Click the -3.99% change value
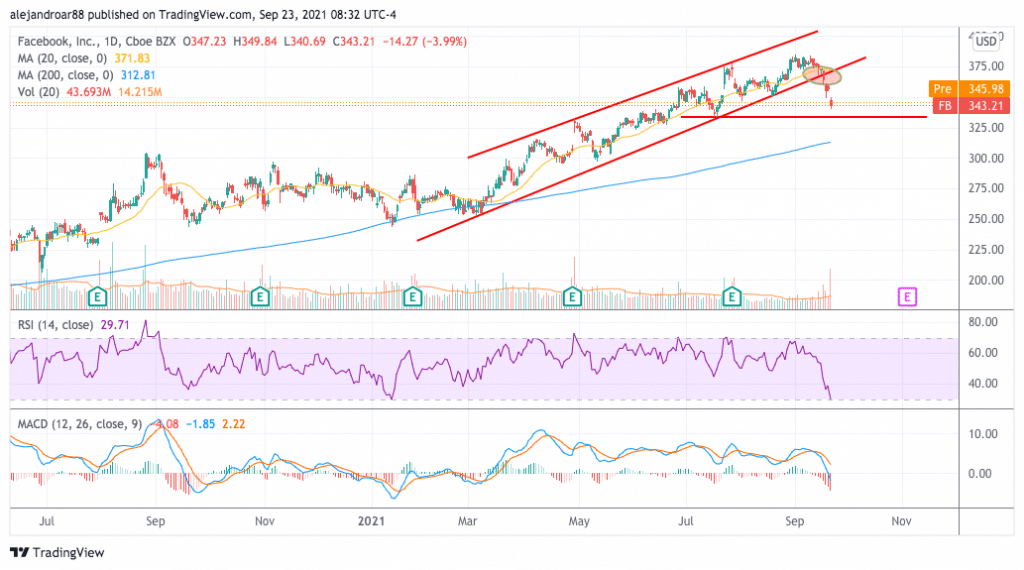 tap(444, 41)
